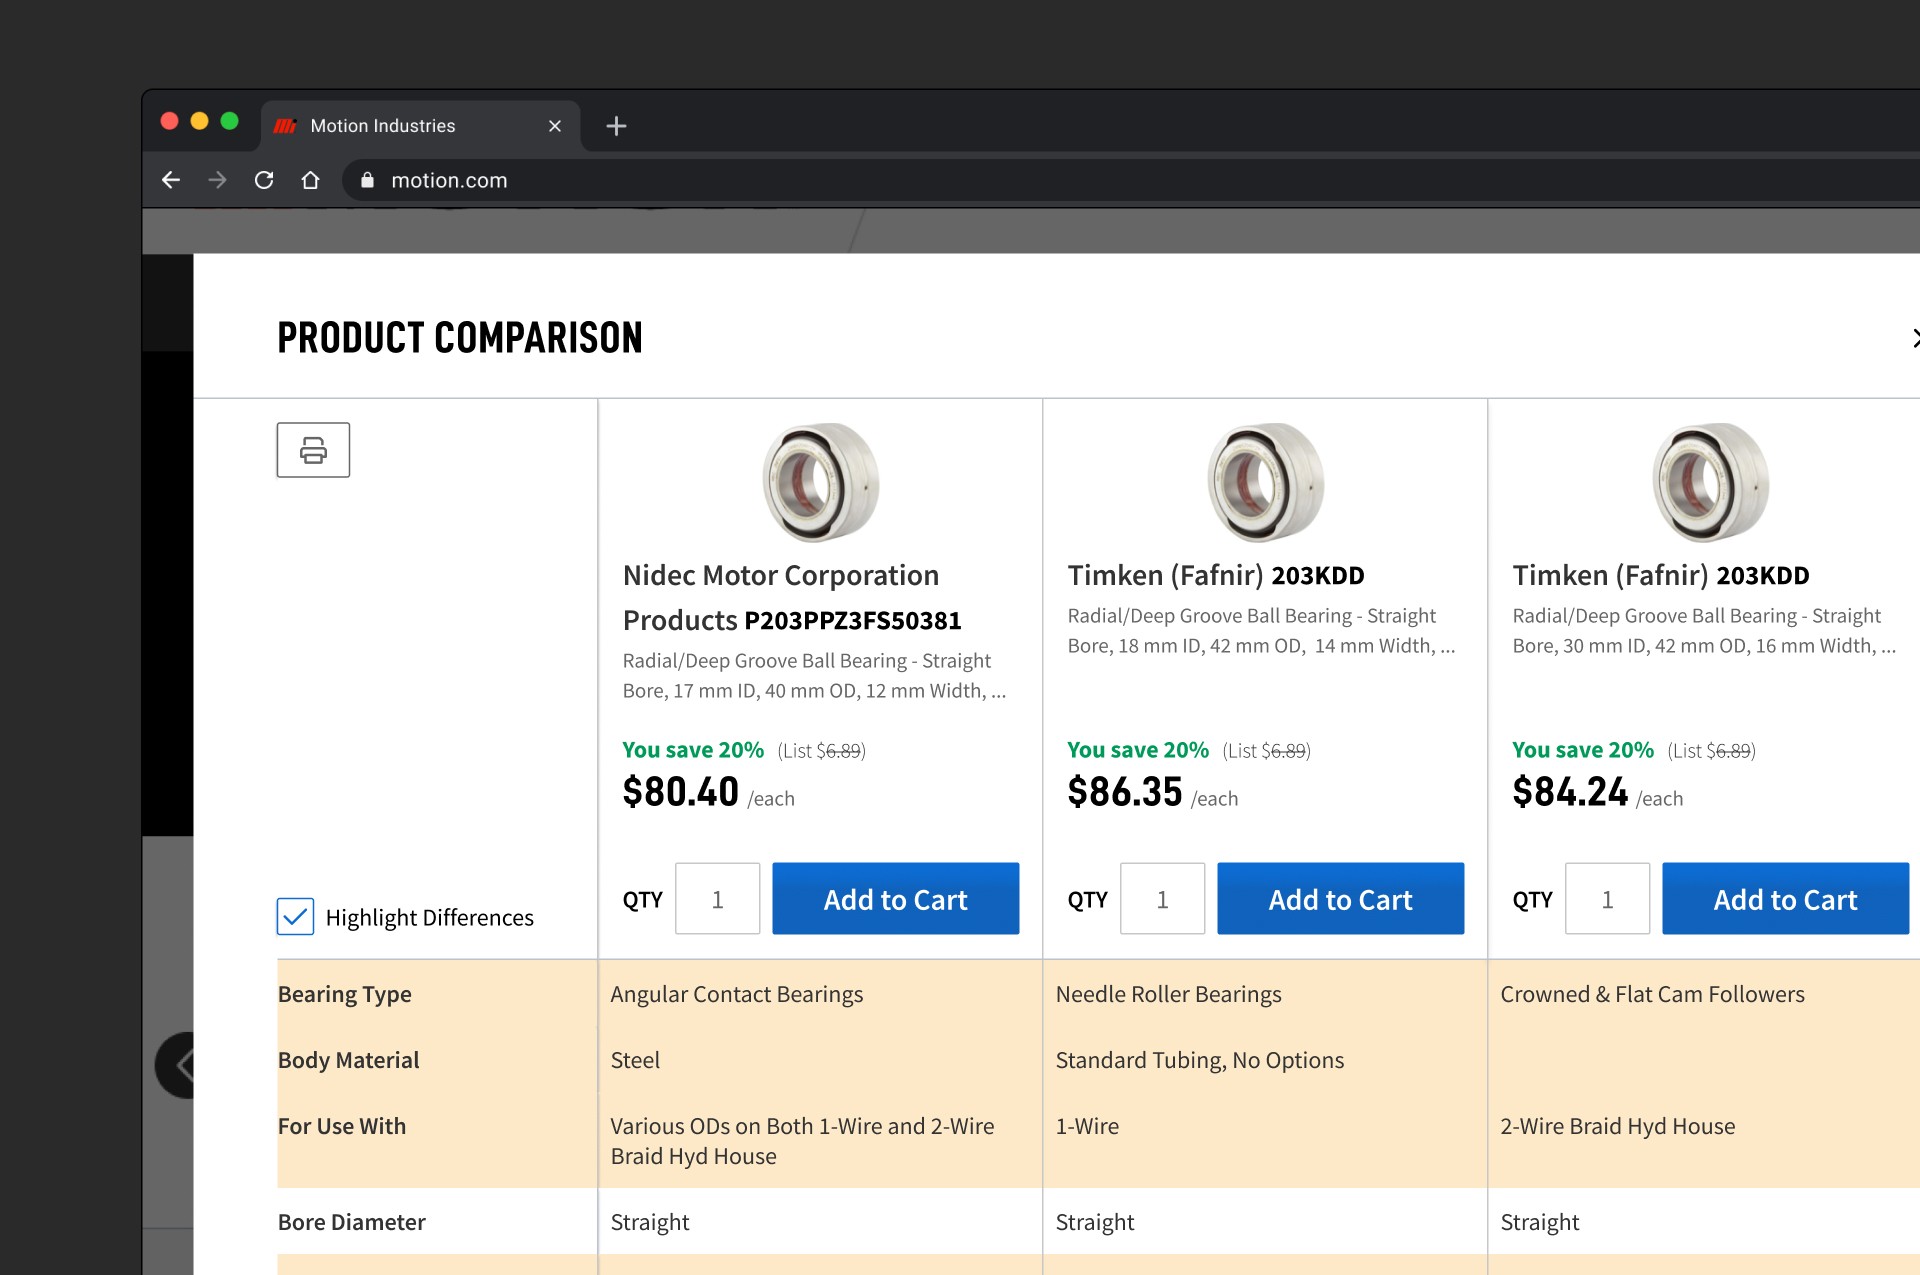Click the QTY field for the $84.24 bearing
The width and height of the screenshot is (1920, 1275).
(x=1607, y=899)
